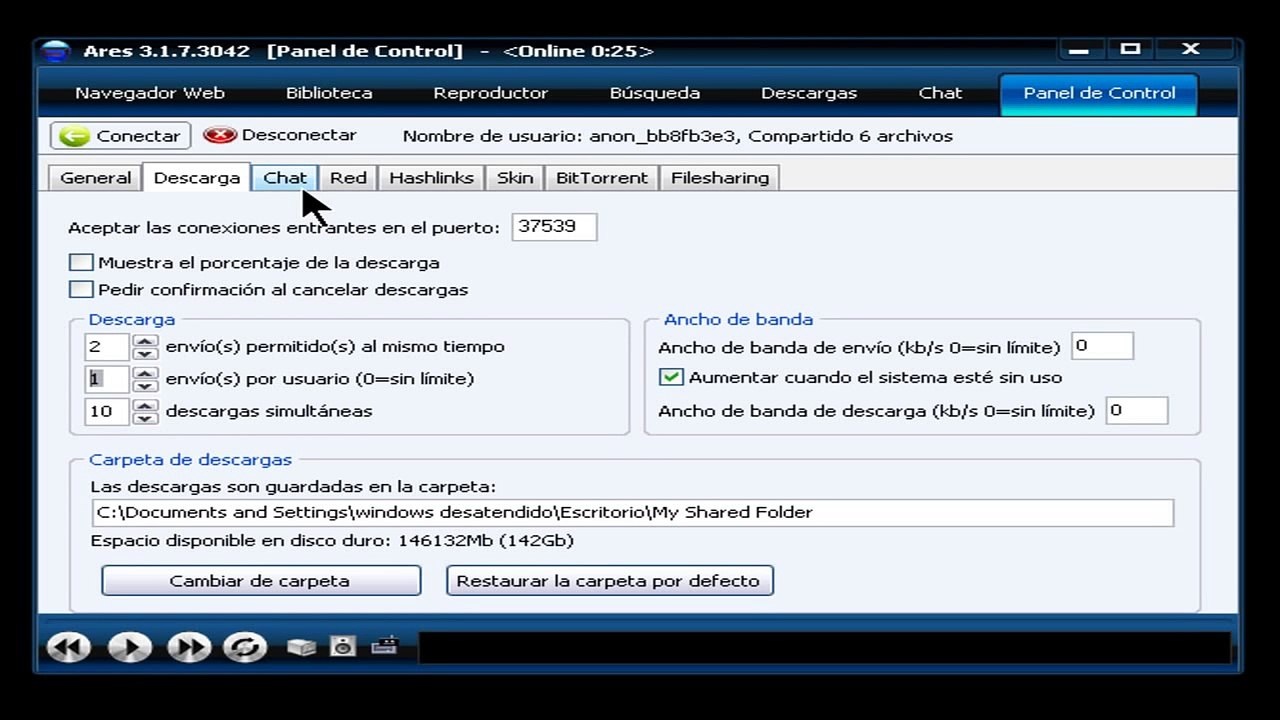Screen dimensions: 1280x720
Task: Enable 'Muestra el porcentaje de la descarga'
Action: [81, 263]
